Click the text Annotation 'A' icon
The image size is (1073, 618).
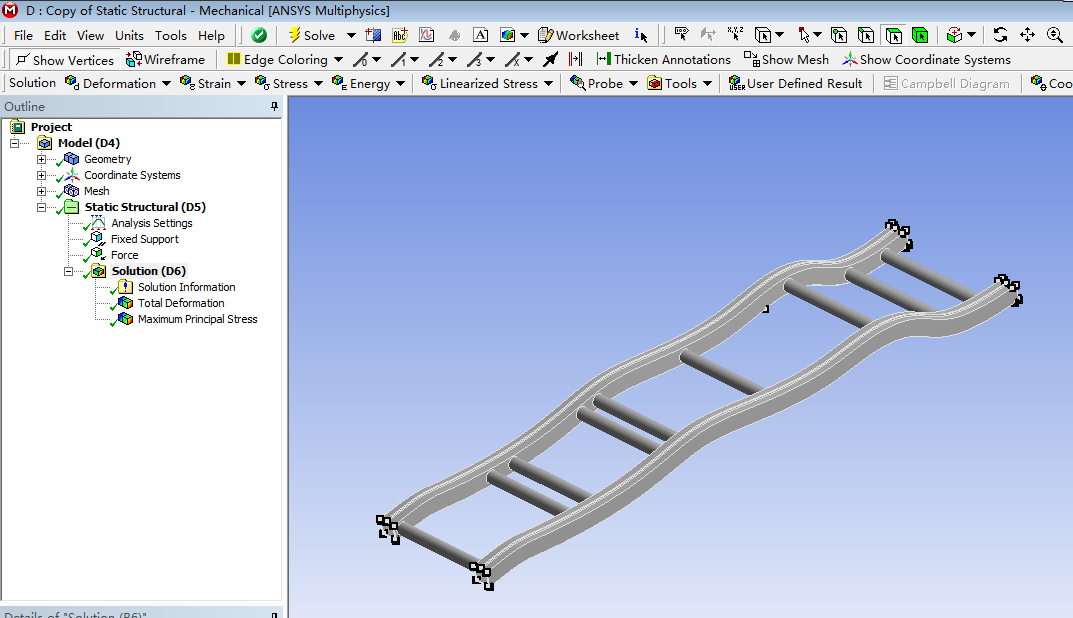[480, 35]
